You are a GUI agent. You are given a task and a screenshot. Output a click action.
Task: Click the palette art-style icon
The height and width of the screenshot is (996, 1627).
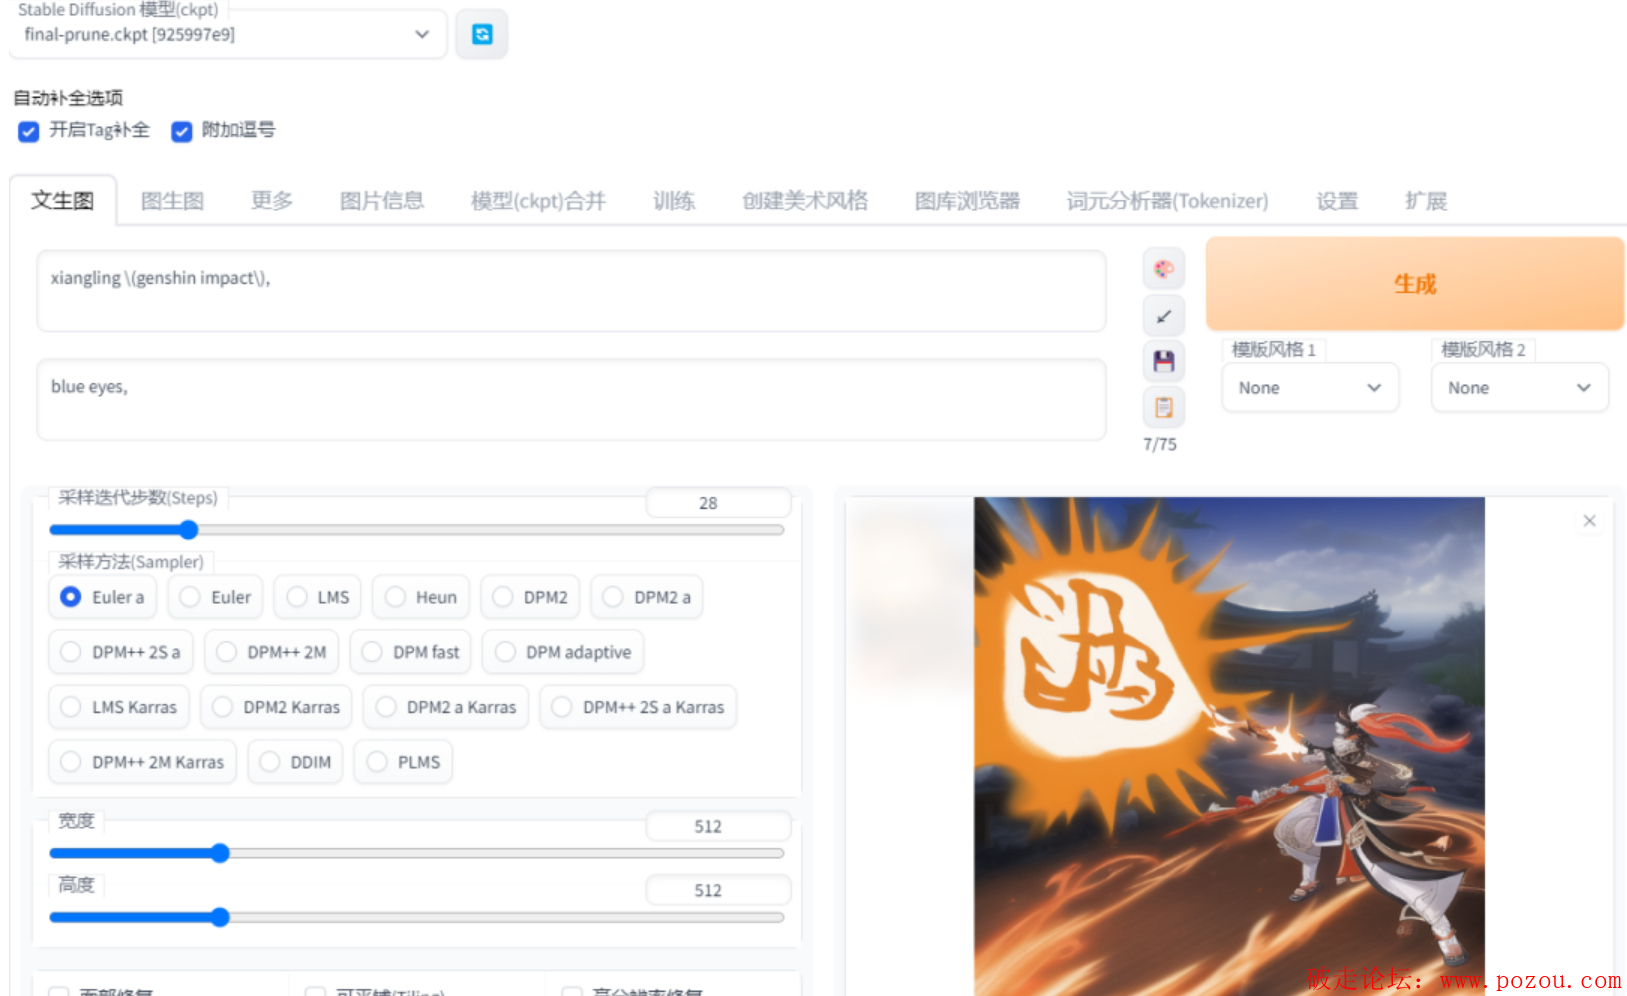coord(1164,268)
